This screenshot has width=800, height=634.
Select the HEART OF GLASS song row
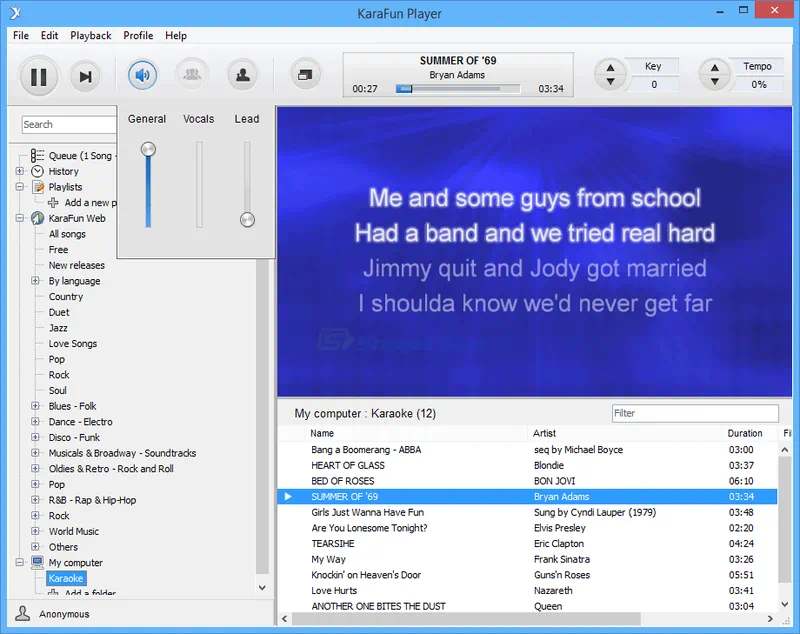click(528, 465)
